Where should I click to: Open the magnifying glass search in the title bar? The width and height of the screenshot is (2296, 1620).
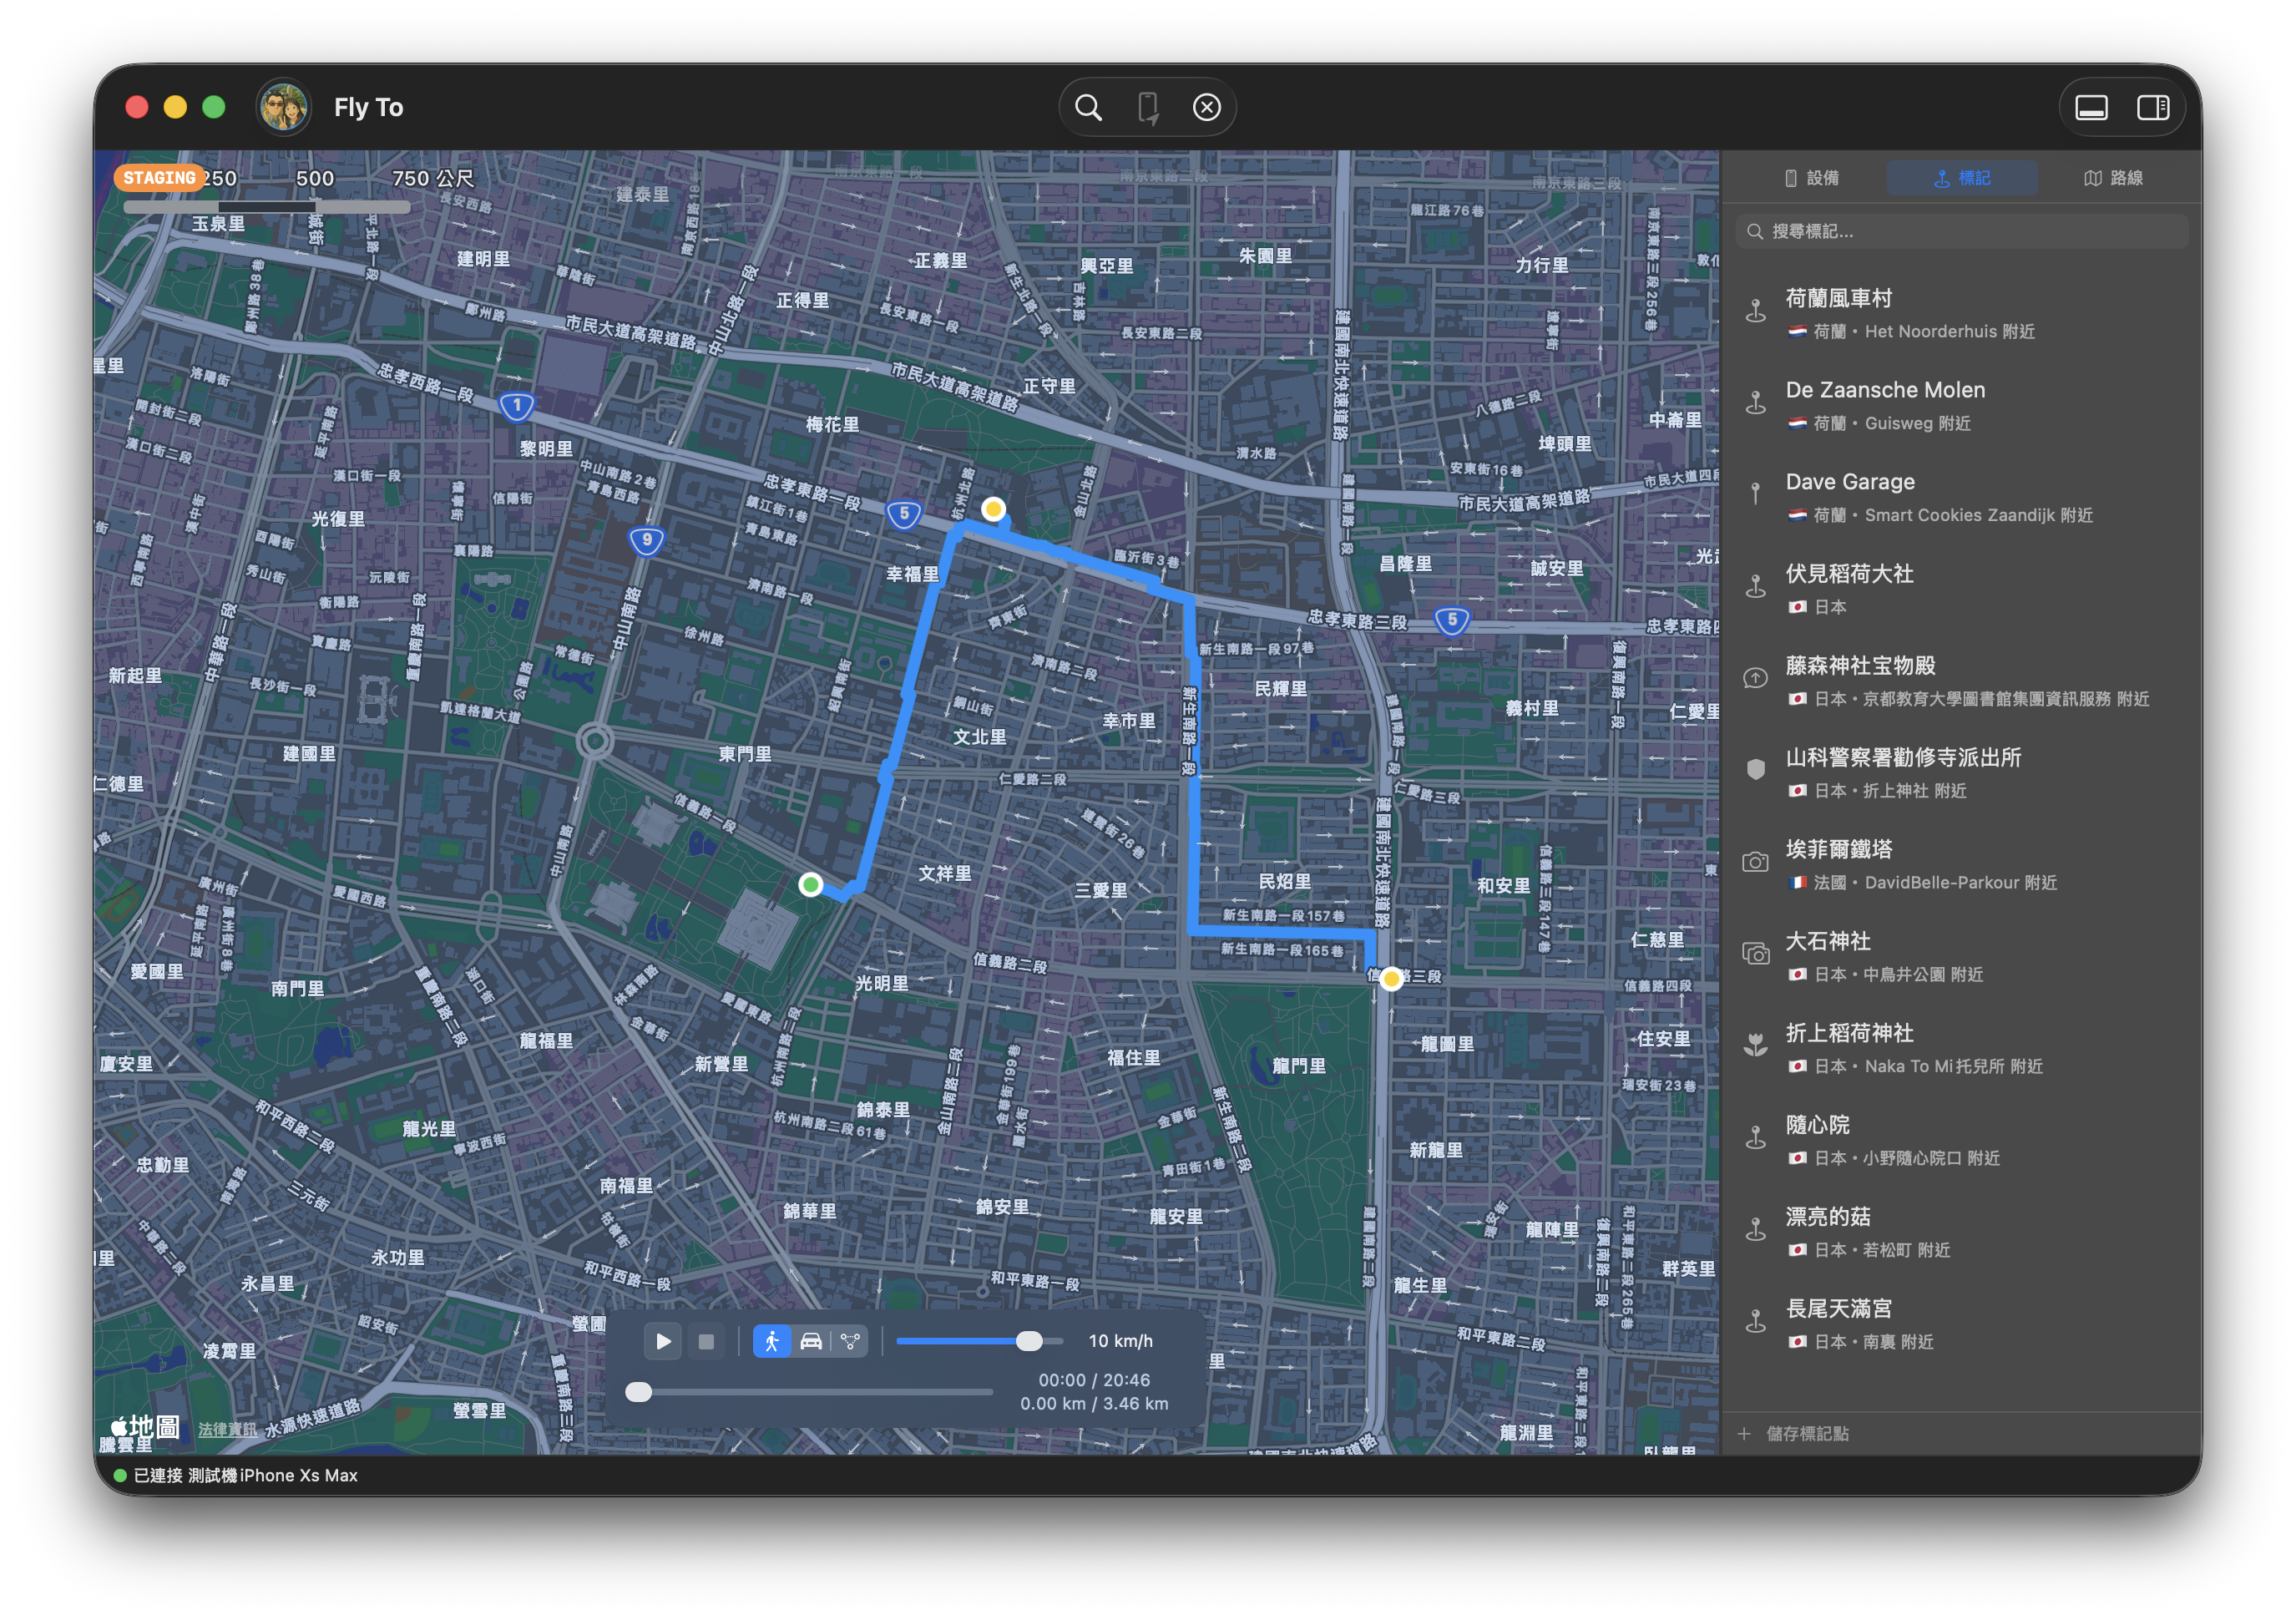1088,107
